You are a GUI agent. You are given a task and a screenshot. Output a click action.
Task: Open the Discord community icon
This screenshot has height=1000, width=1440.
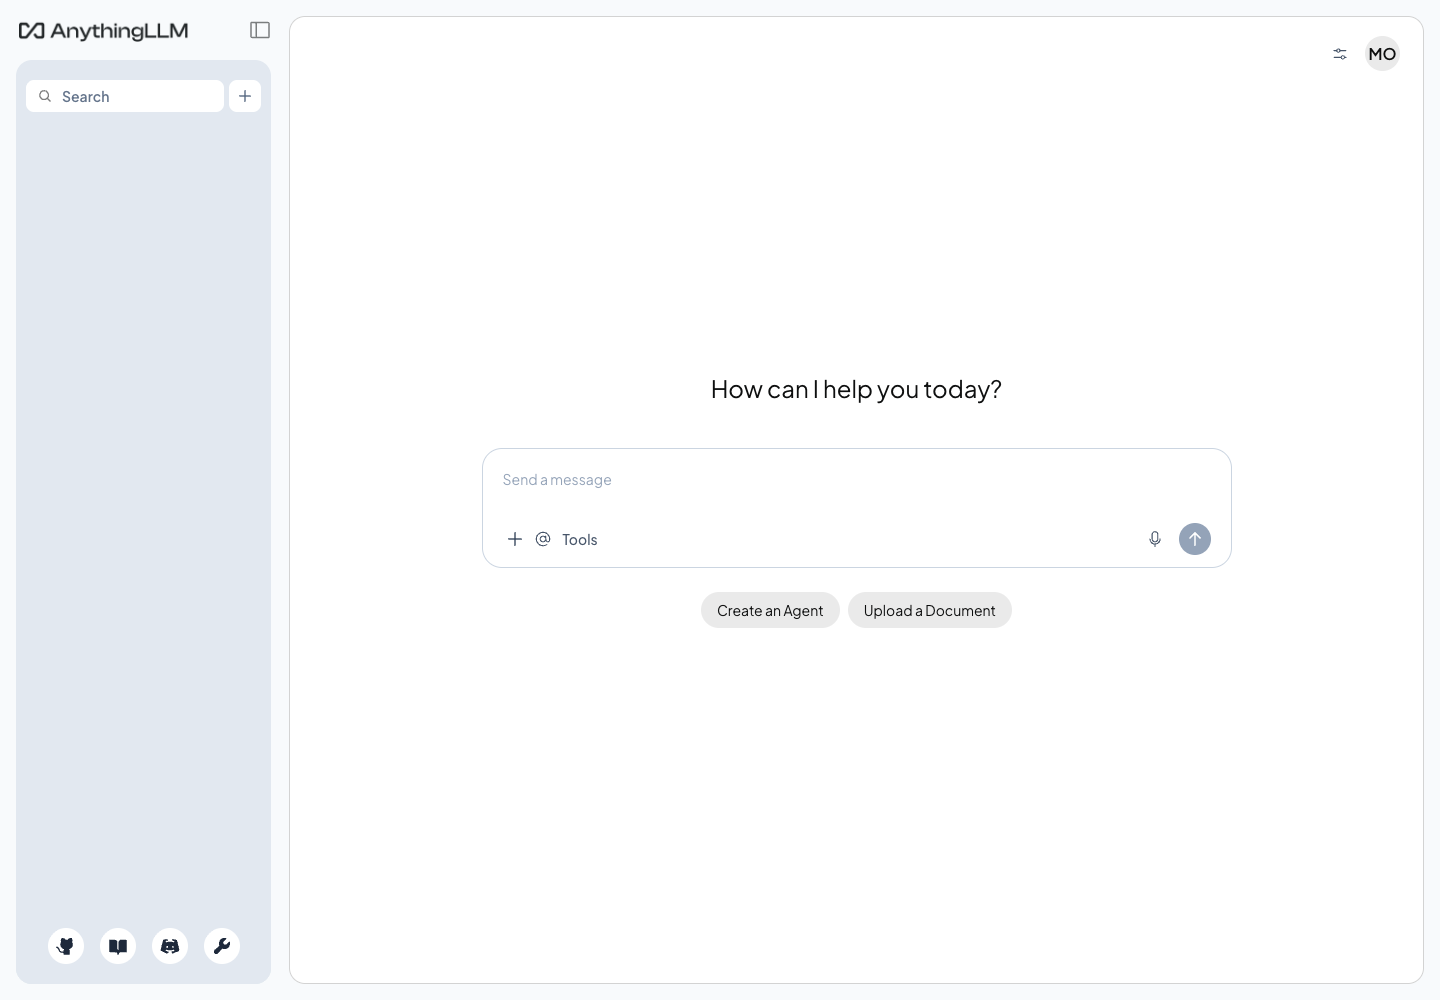[x=170, y=946]
